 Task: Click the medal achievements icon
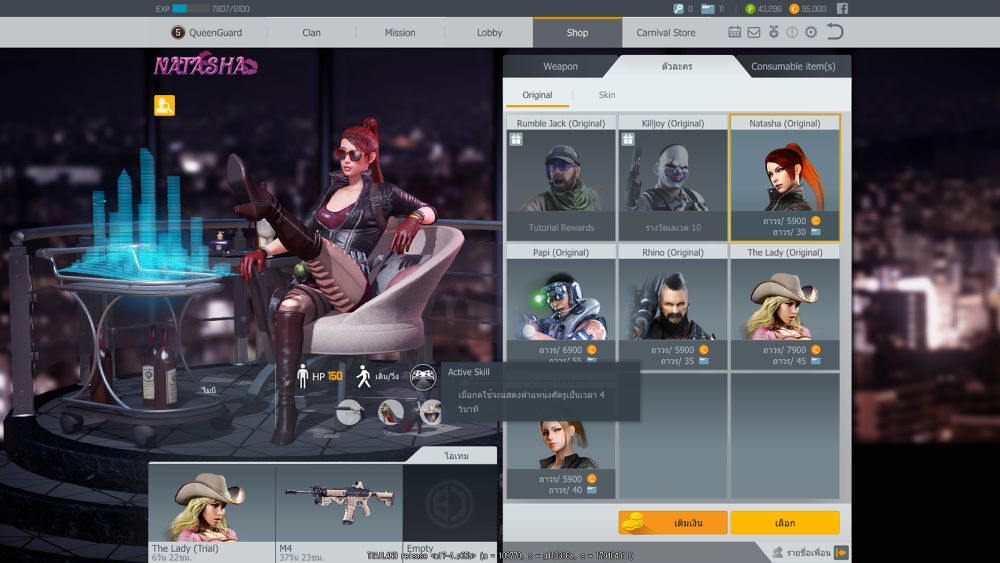click(x=773, y=32)
